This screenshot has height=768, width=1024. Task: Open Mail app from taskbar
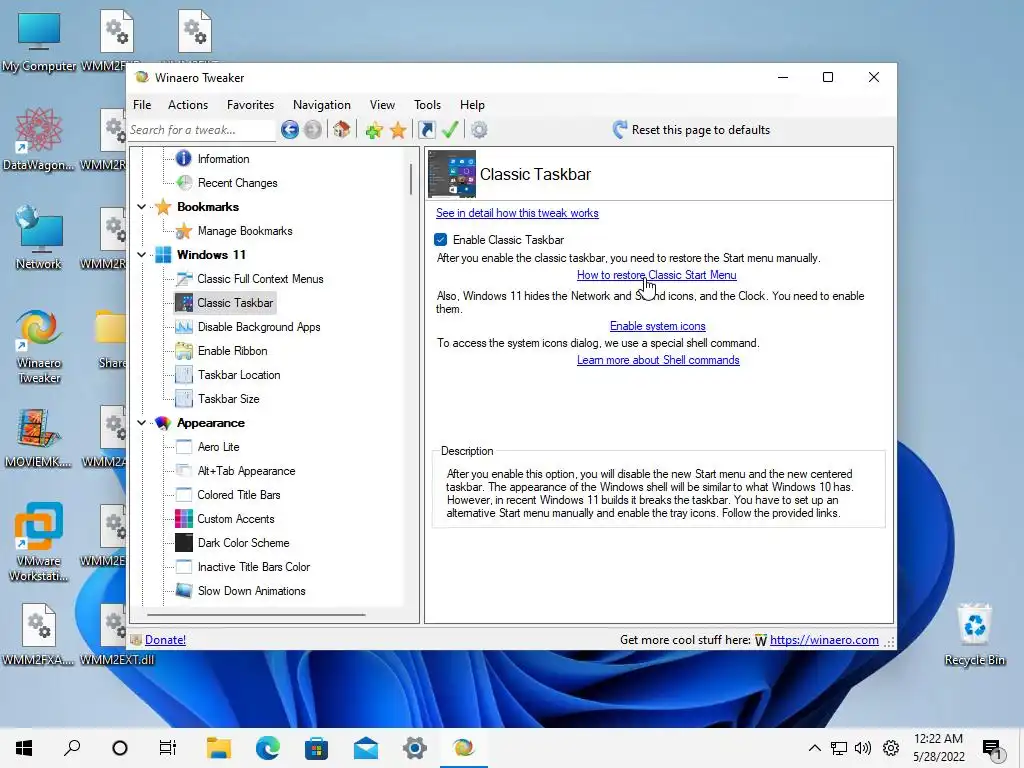pos(366,748)
